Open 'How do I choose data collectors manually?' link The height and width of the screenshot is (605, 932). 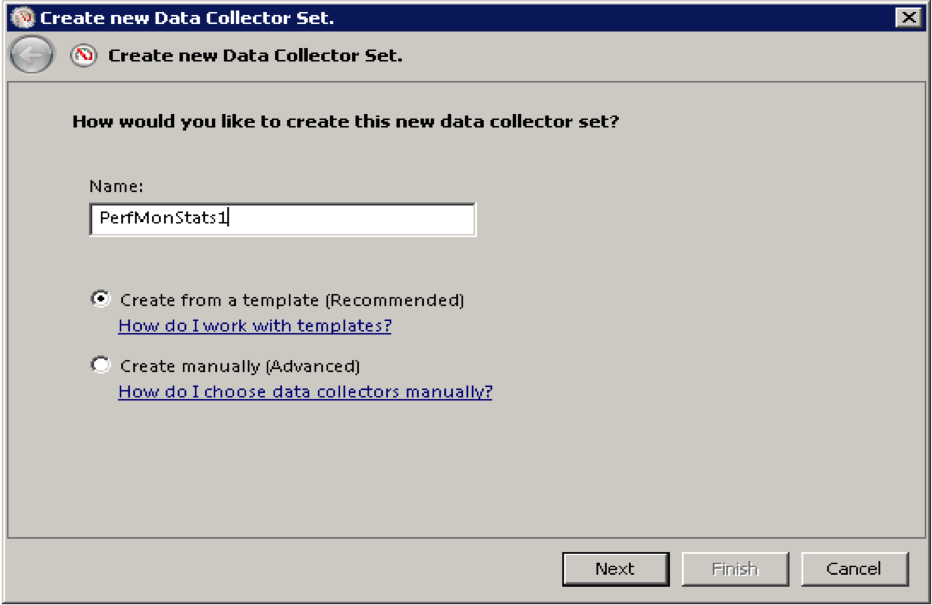(x=305, y=392)
